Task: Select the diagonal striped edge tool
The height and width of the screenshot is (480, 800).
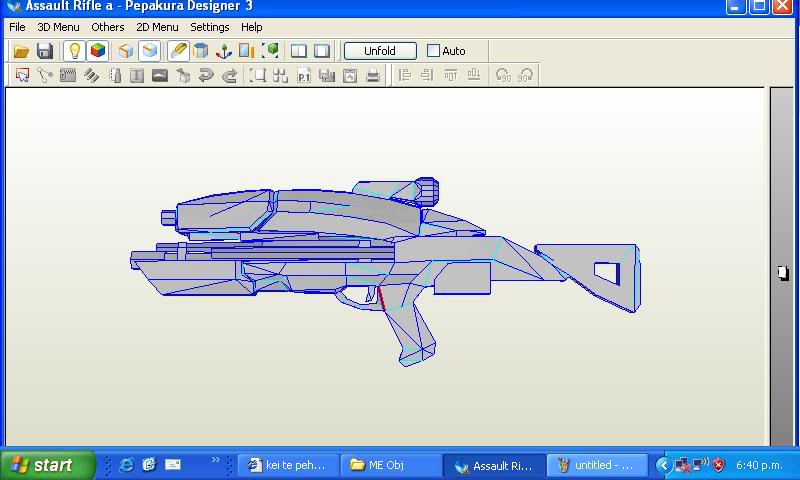Action: [x=91, y=75]
